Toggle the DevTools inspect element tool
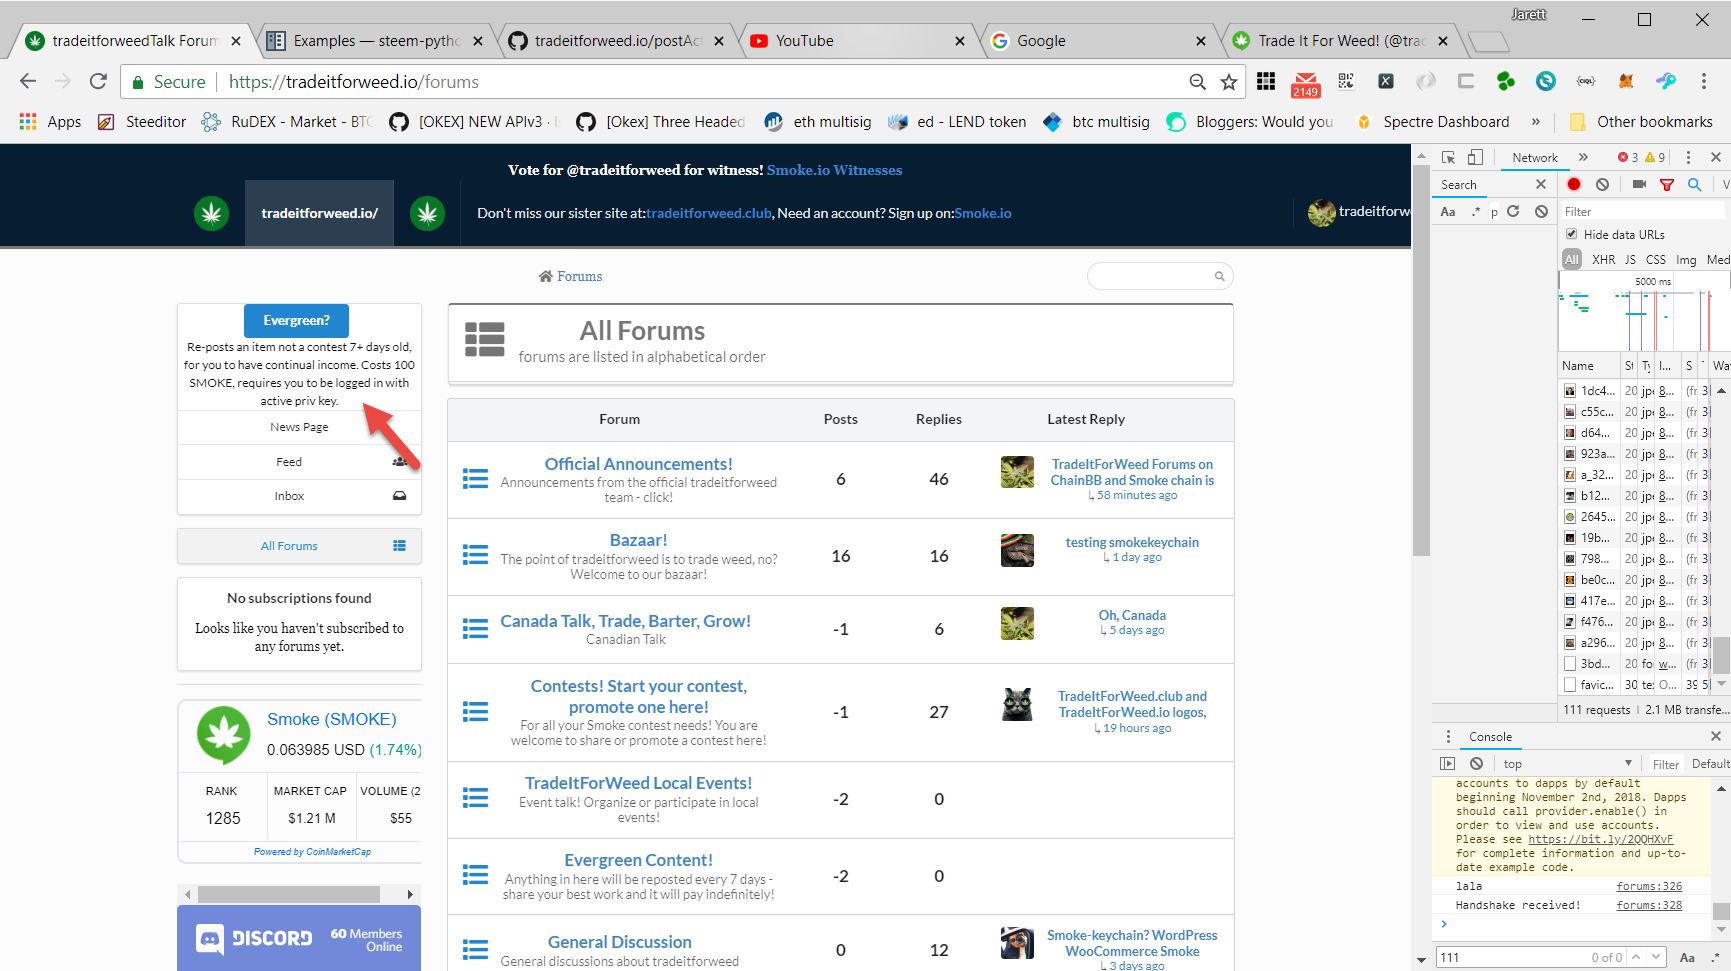The height and width of the screenshot is (971, 1731). pyautogui.click(x=1448, y=157)
